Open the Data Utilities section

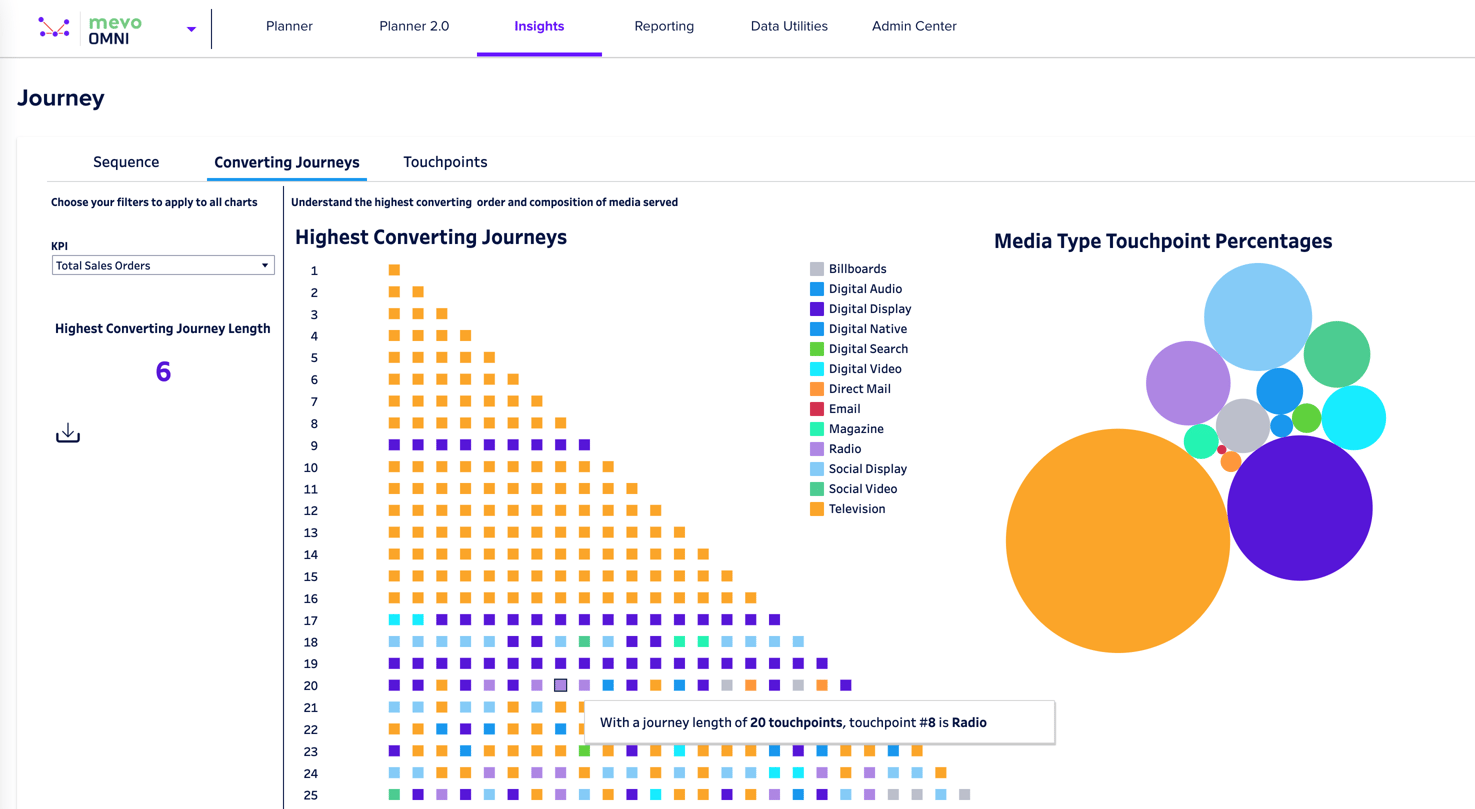[789, 26]
